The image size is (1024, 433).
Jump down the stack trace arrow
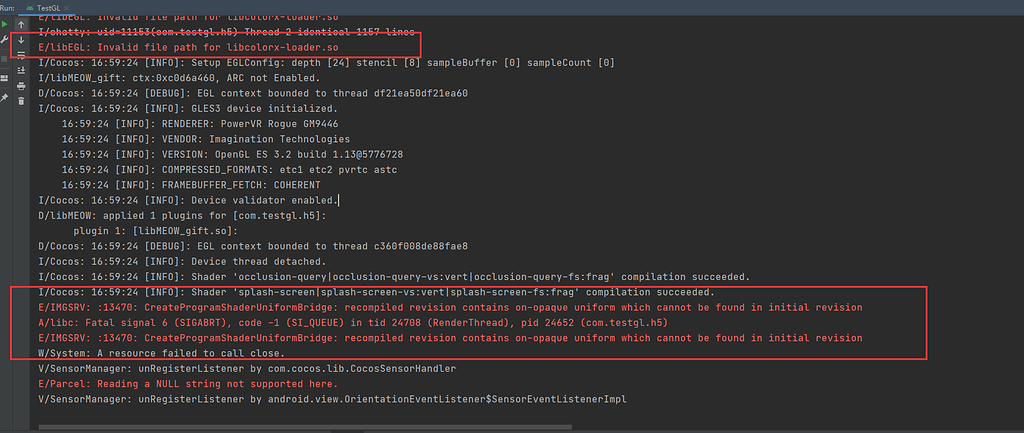tap(21, 40)
